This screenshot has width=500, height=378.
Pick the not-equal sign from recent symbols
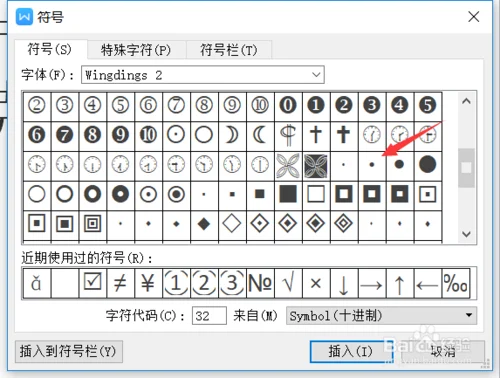121,283
